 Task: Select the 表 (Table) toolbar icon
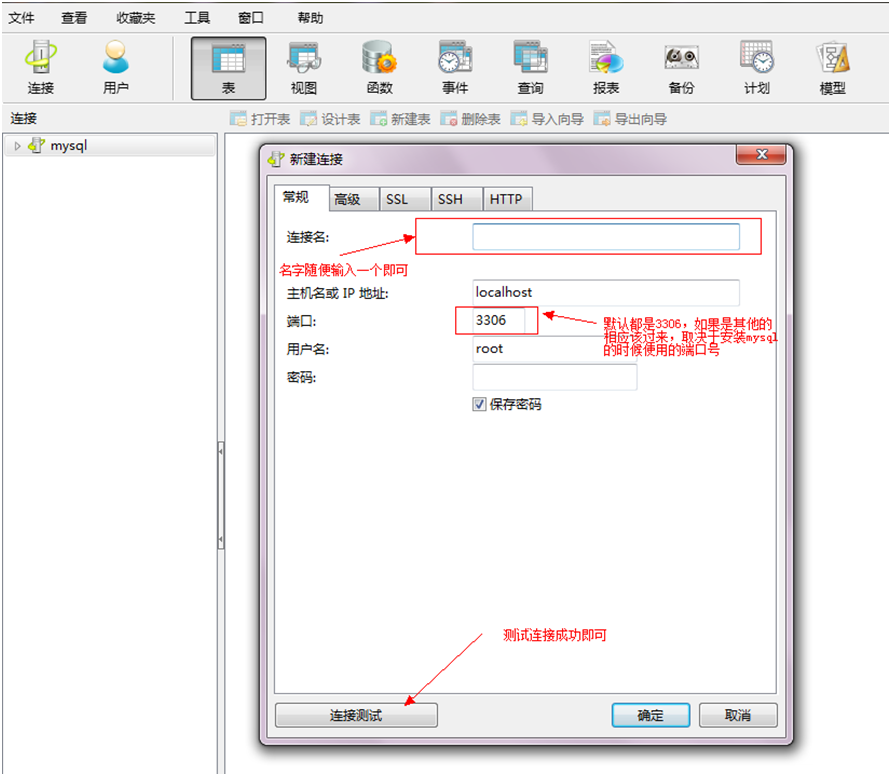(x=228, y=68)
